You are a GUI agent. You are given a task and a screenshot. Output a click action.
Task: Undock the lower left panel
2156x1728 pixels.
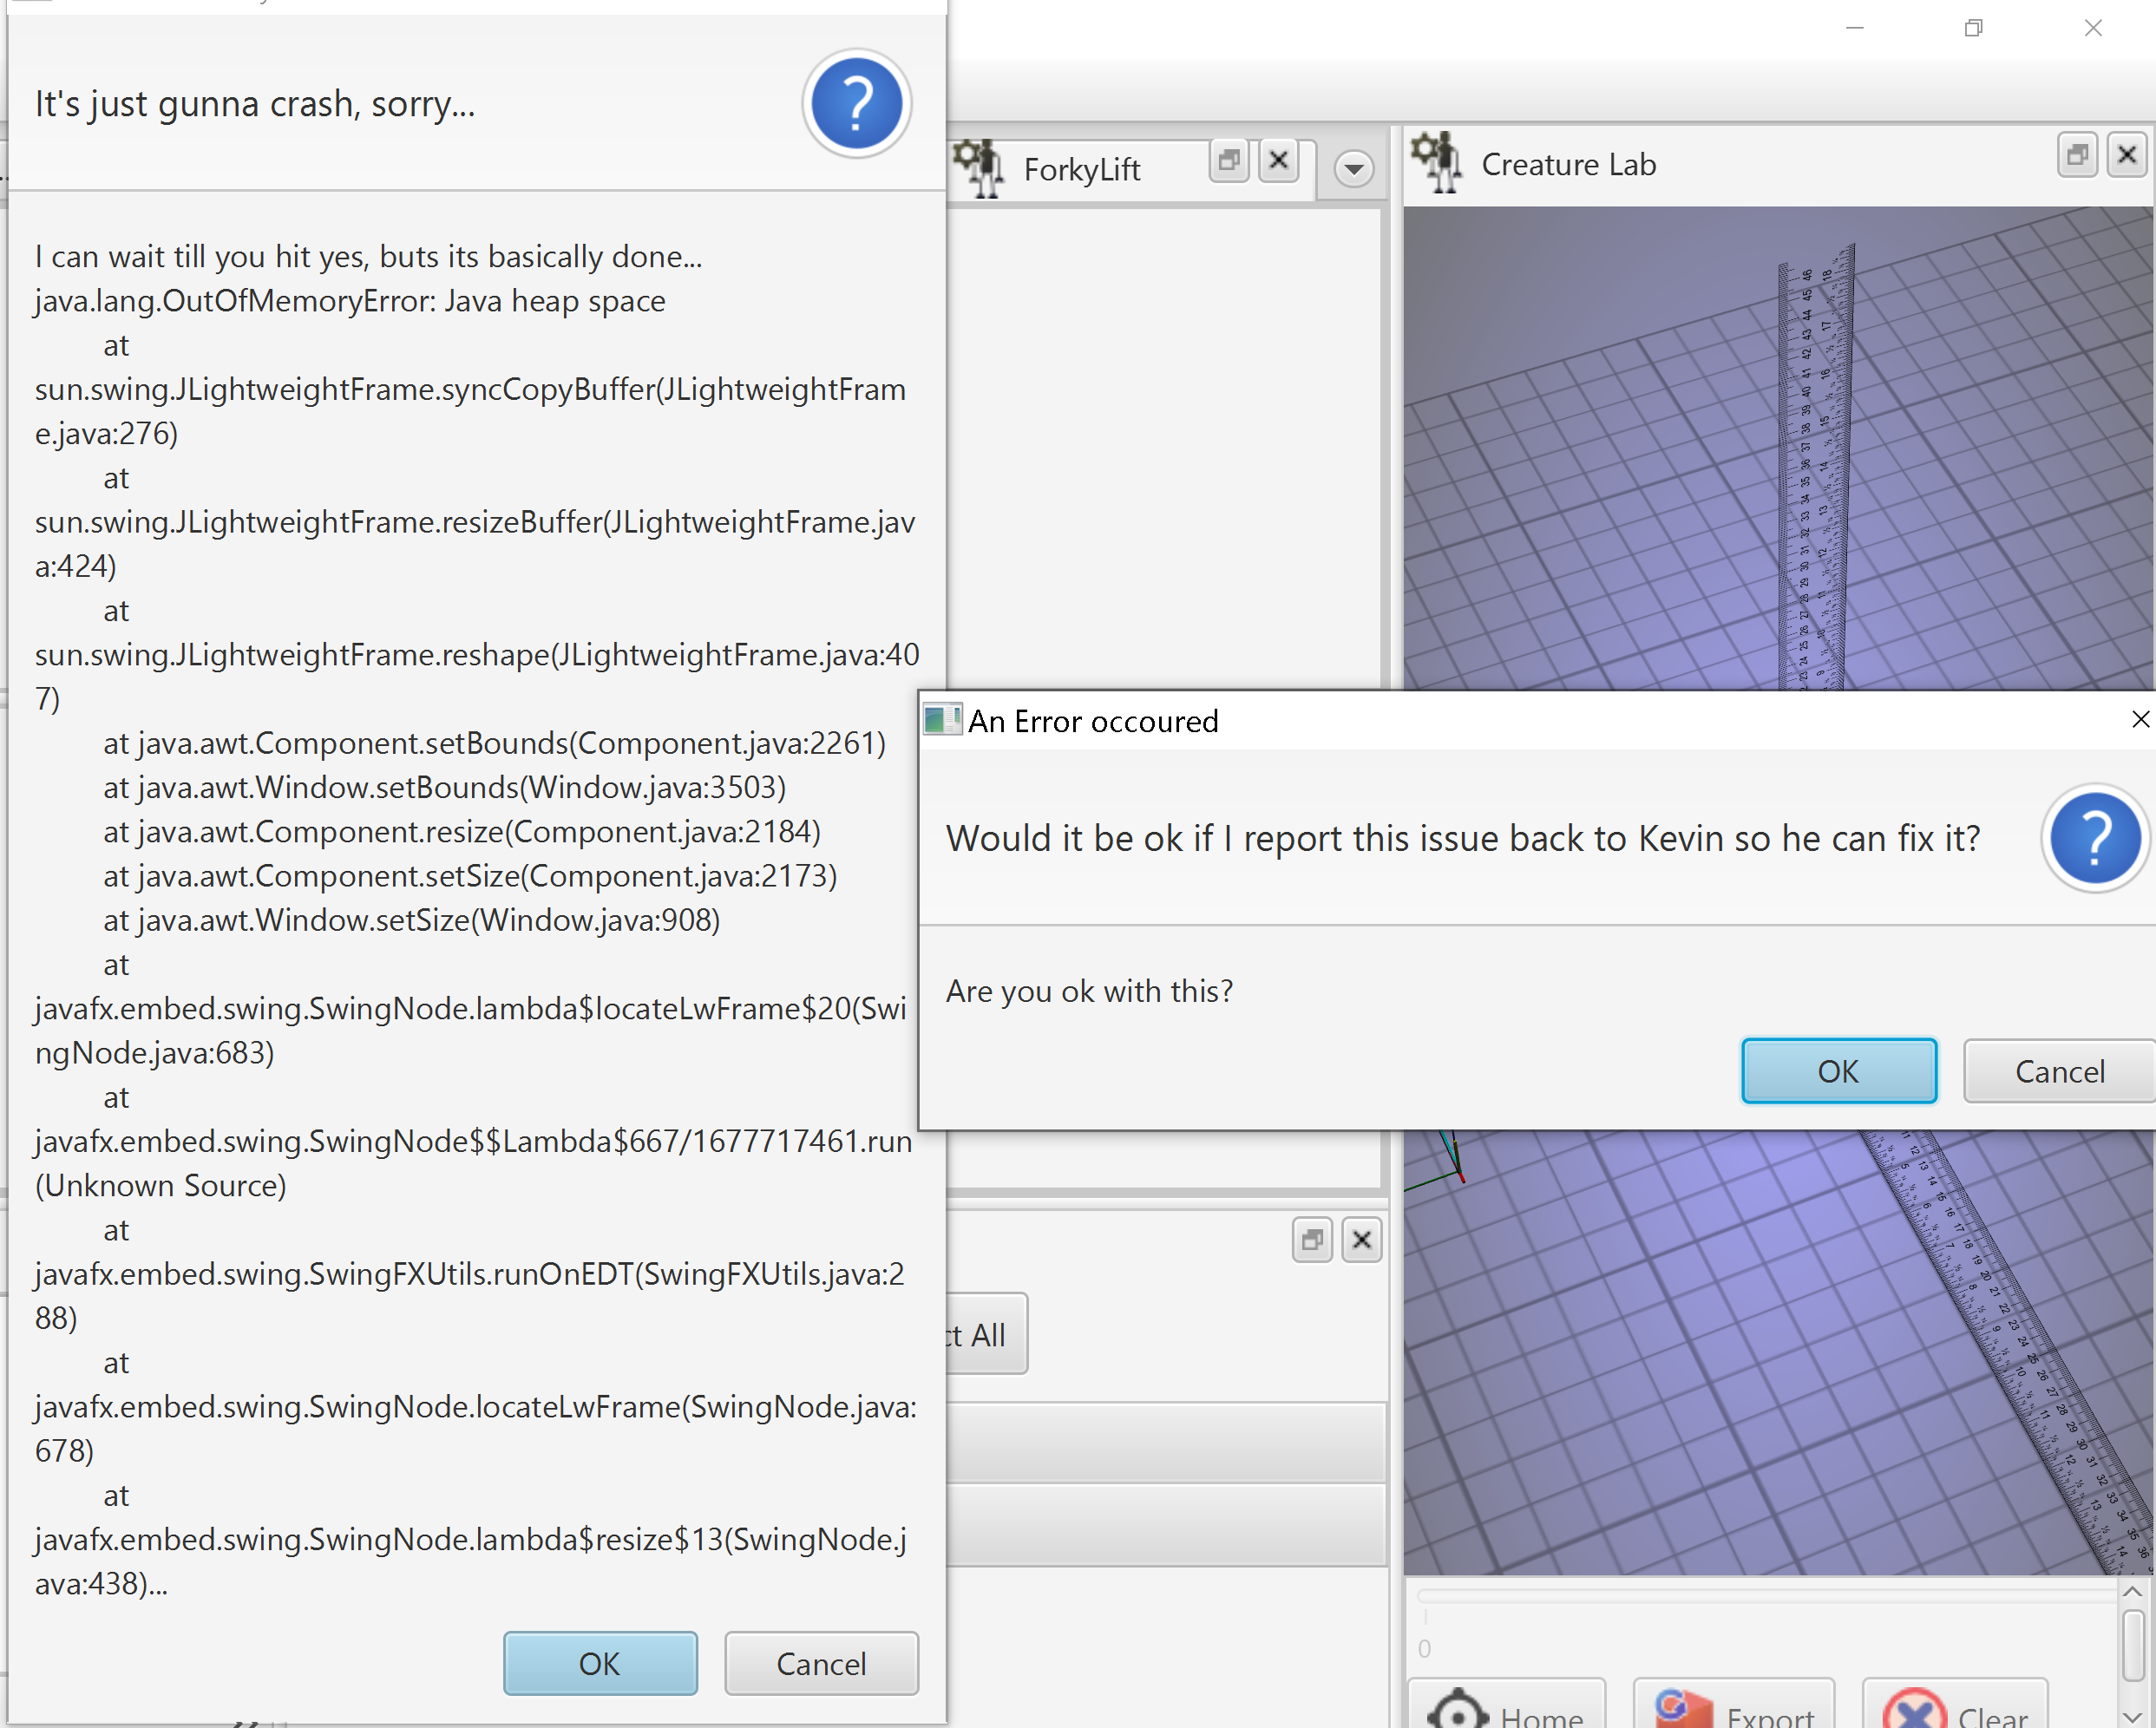(x=1311, y=1240)
